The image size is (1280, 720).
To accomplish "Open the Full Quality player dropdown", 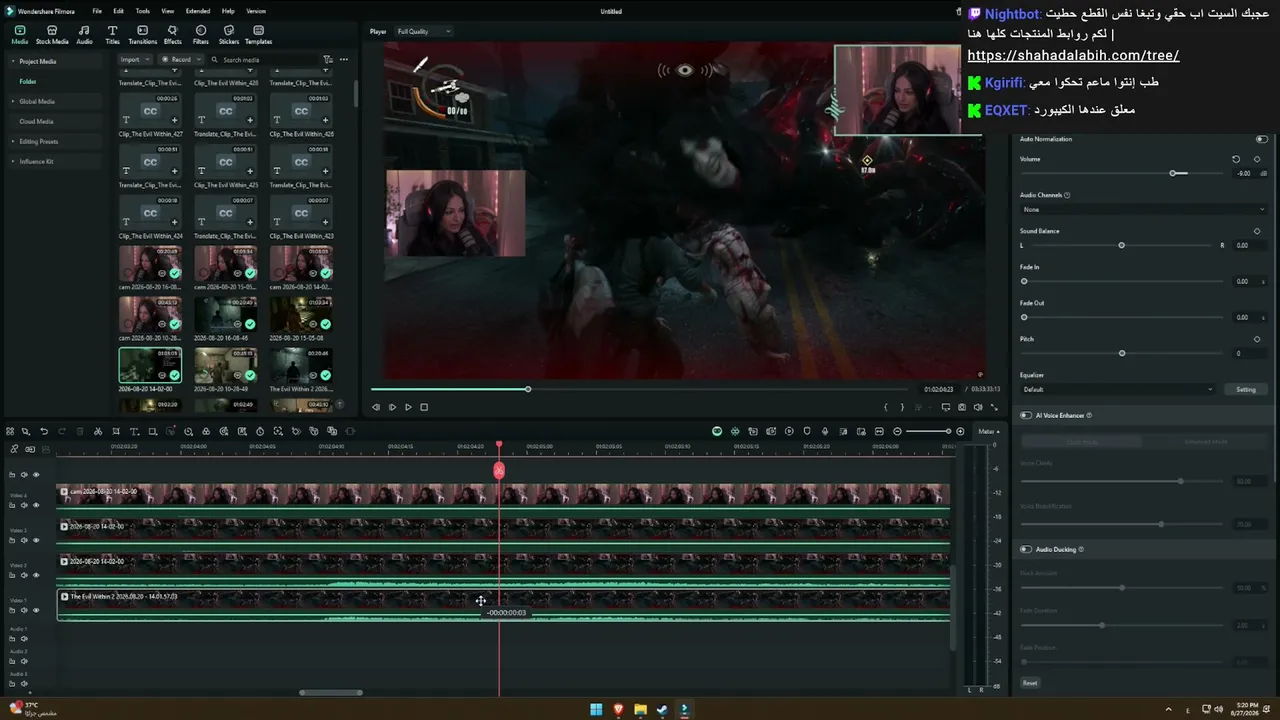I will coord(424,31).
